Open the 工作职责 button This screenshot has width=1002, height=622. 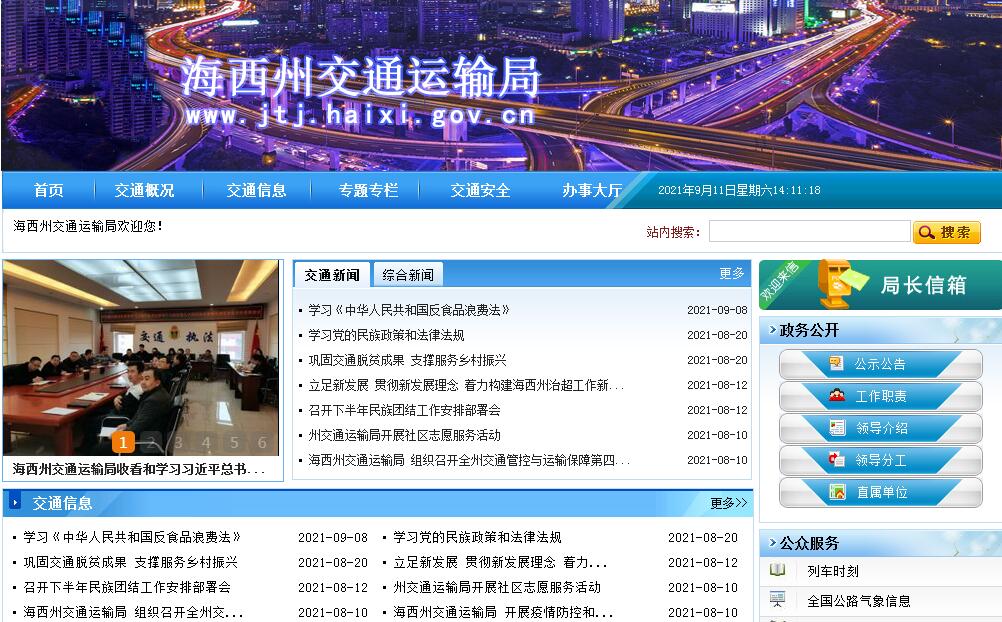tap(881, 396)
